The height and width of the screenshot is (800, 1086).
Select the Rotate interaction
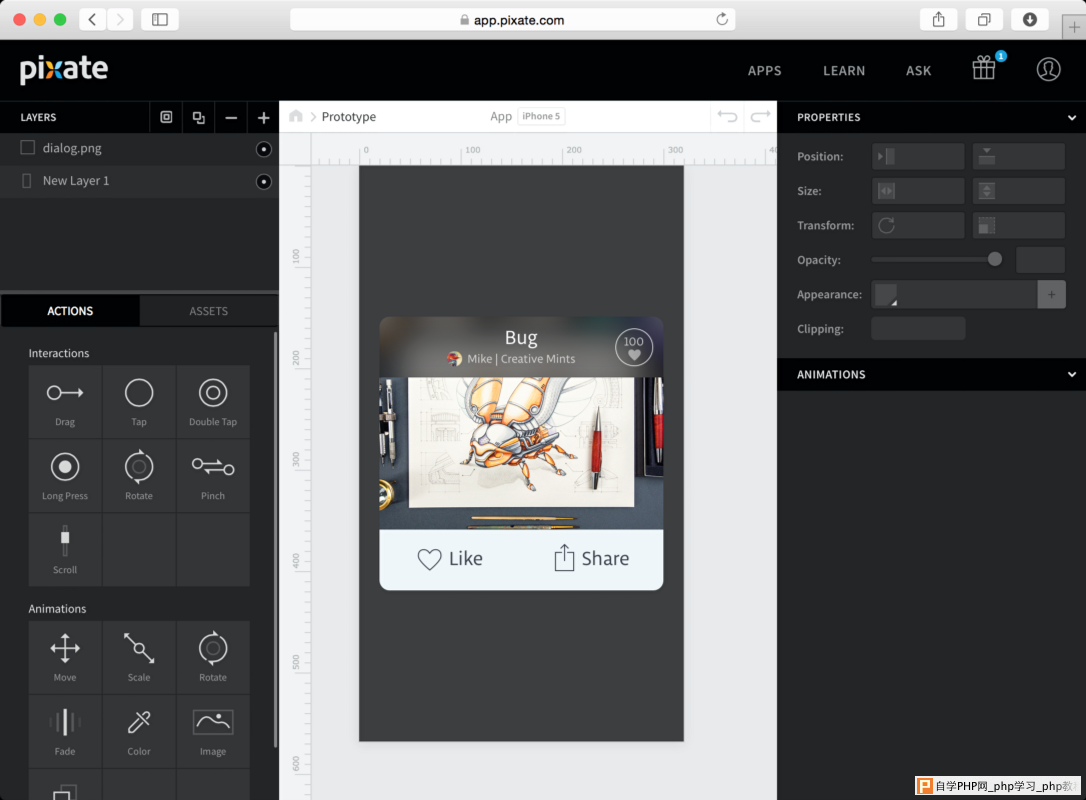point(139,476)
